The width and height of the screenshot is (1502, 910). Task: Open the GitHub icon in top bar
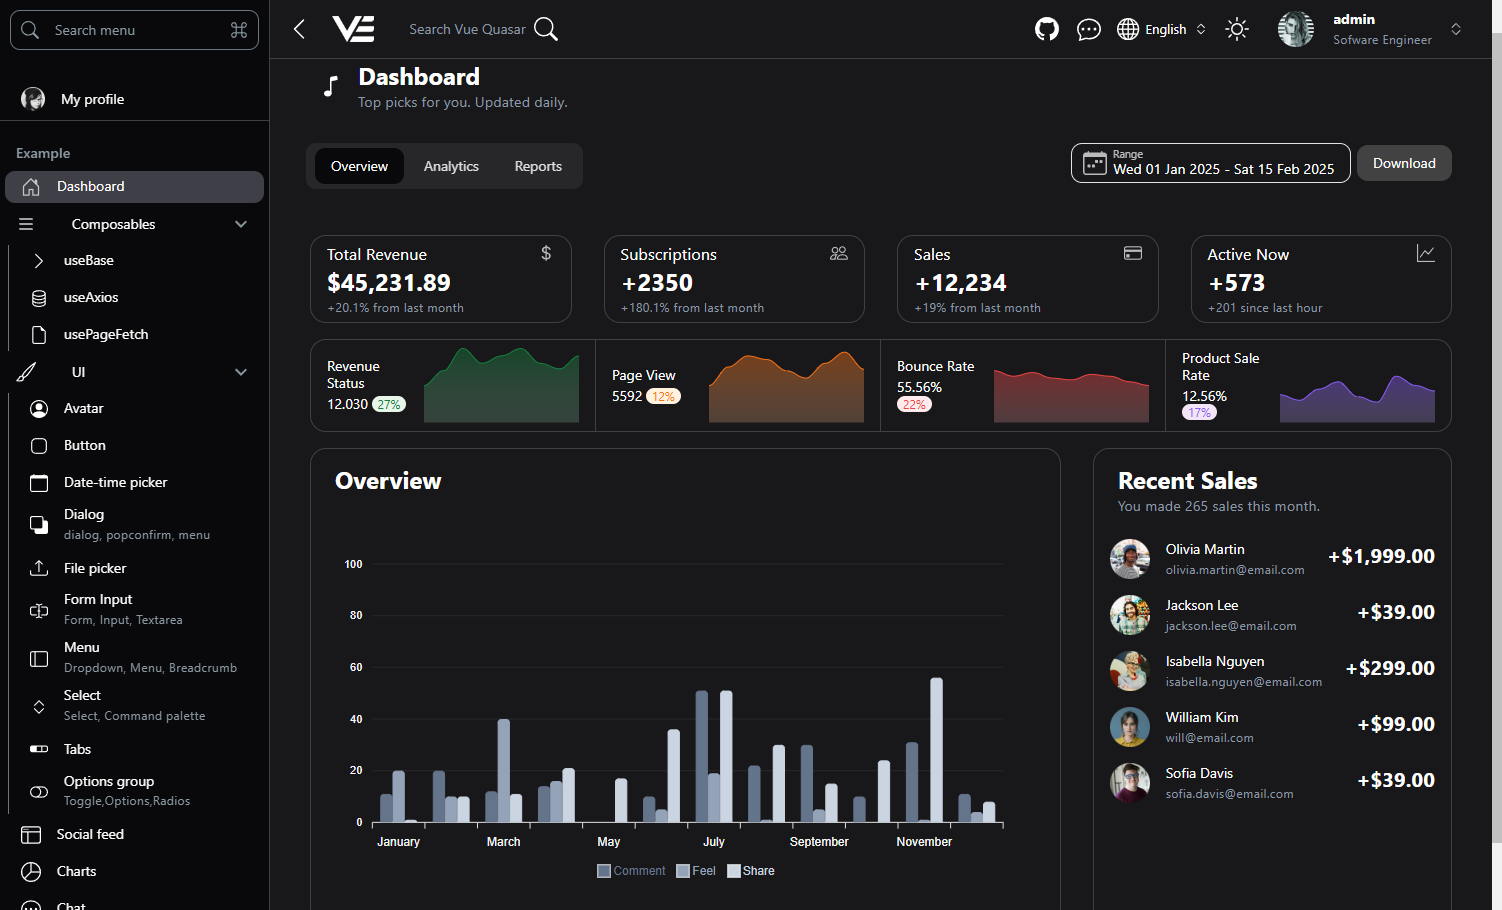[1046, 29]
